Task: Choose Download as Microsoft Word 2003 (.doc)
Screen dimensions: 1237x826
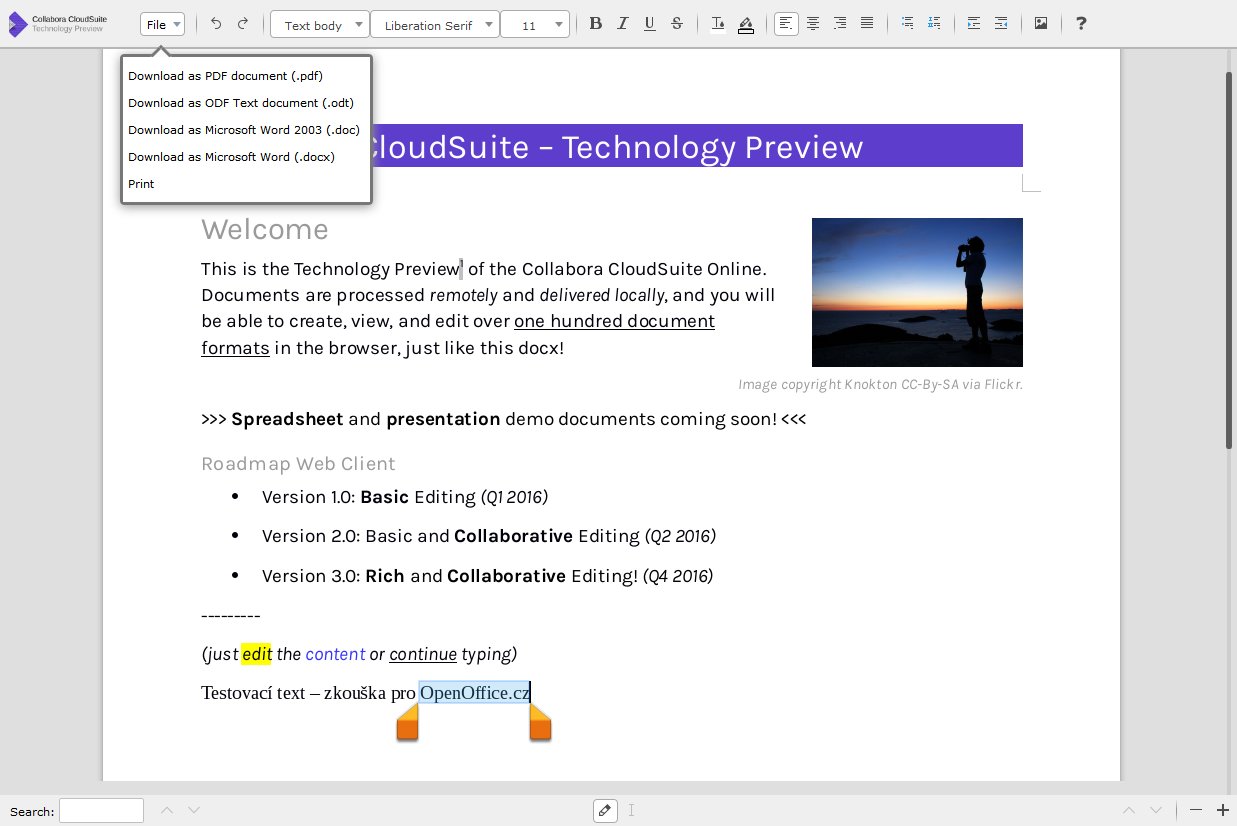Action: point(246,130)
